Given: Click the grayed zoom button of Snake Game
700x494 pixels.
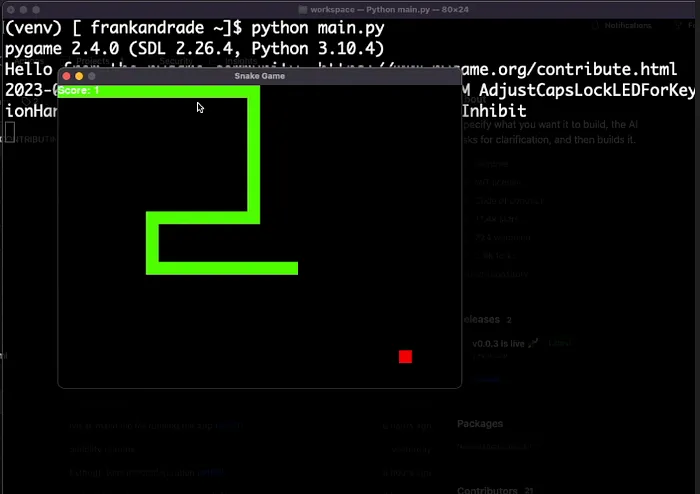Looking at the screenshot, I should pyautogui.click(x=92, y=76).
